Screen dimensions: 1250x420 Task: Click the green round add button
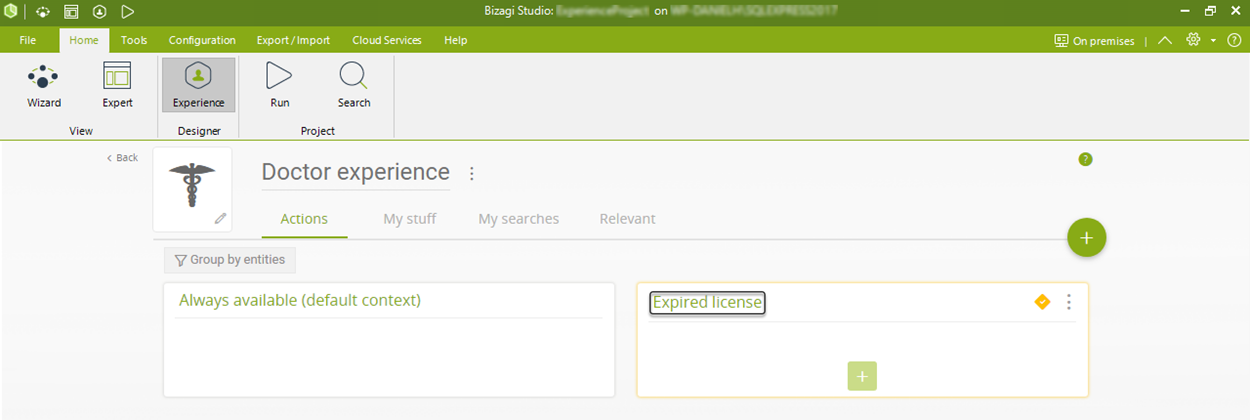coord(1087,238)
